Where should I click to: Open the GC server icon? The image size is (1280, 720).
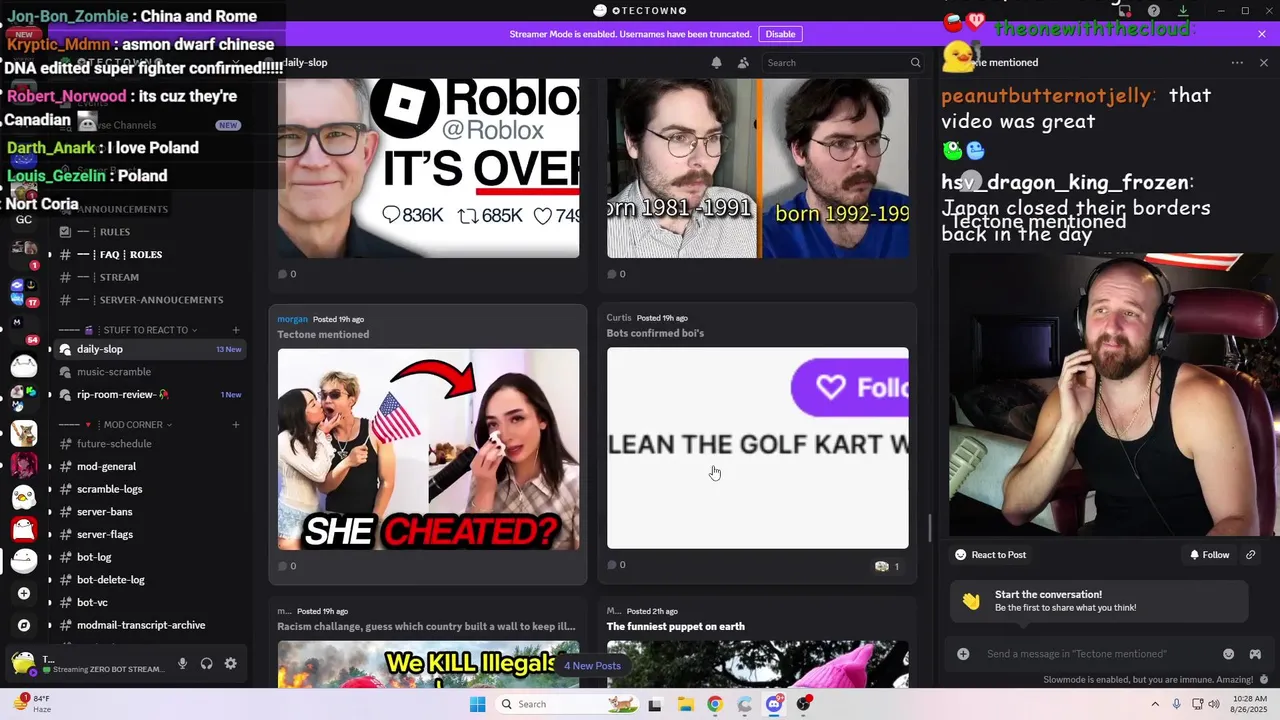click(x=24, y=219)
